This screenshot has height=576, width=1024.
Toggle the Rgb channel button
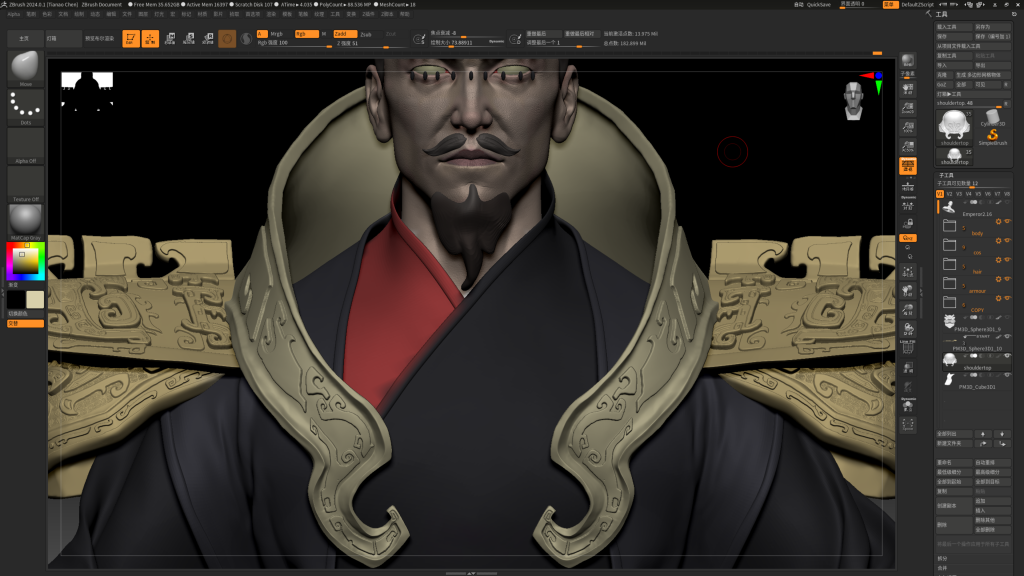point(306,34)
